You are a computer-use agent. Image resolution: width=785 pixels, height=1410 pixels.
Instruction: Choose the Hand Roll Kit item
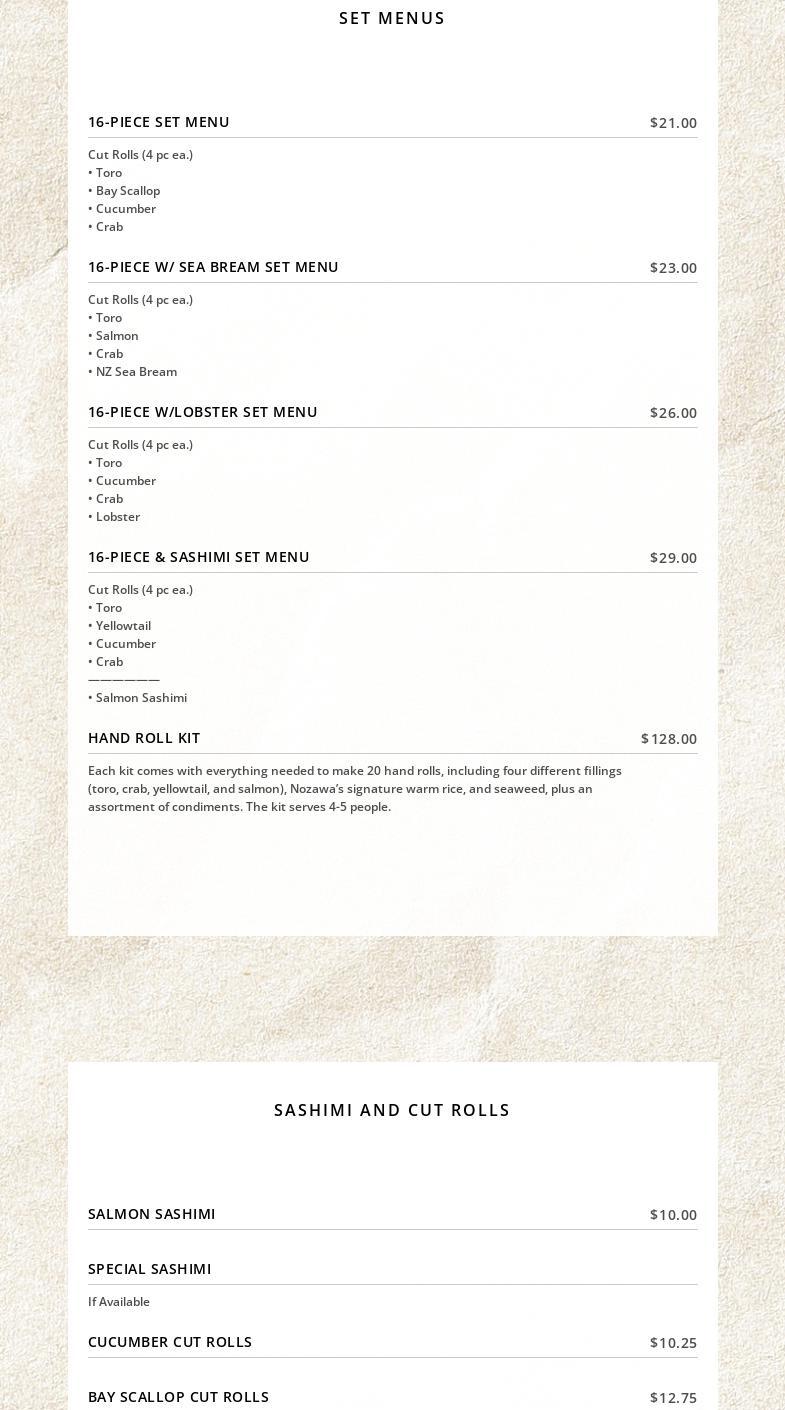[144, 738]
